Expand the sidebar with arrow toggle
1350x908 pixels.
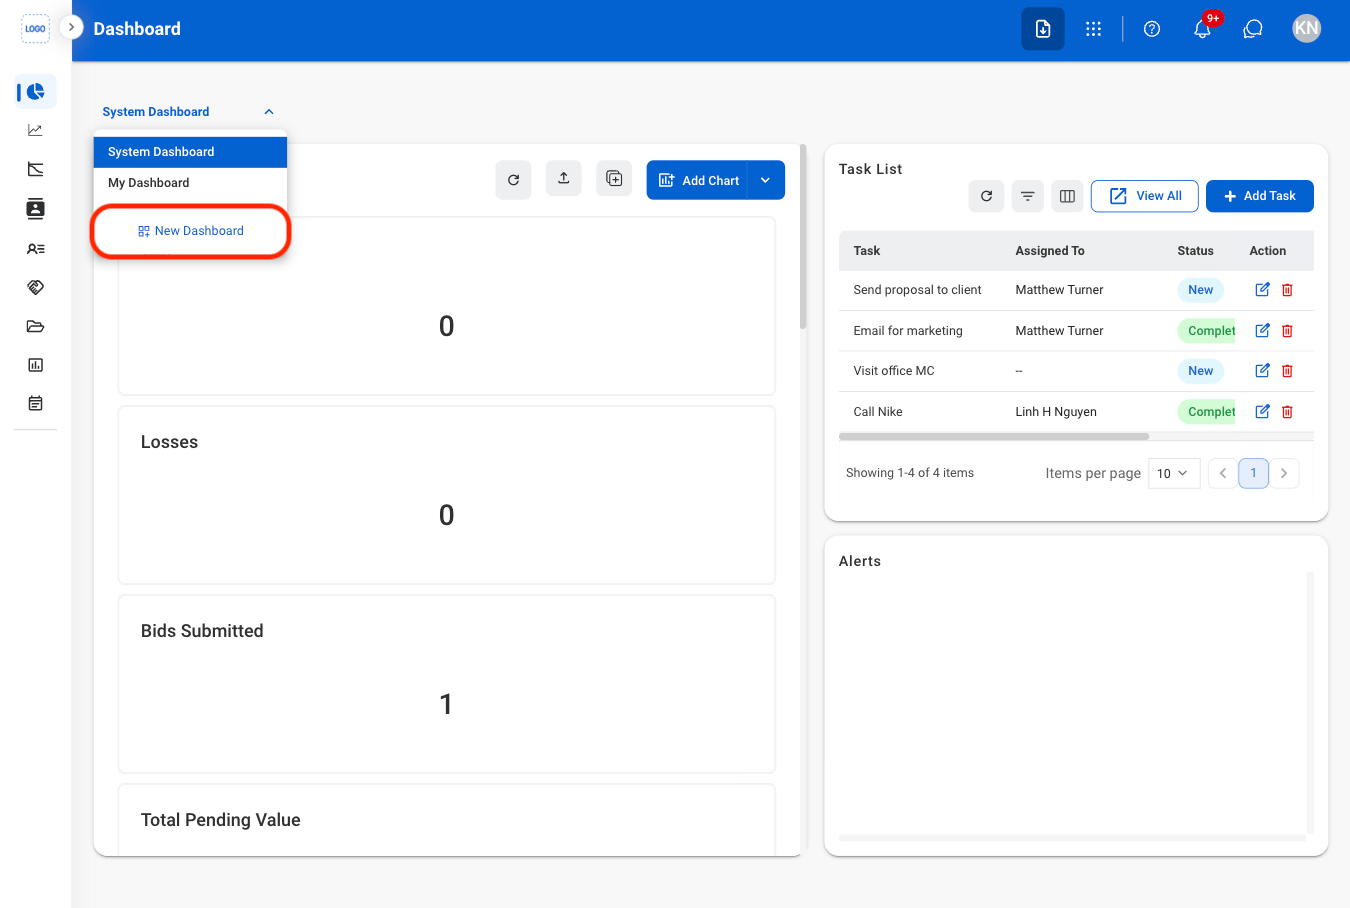71,27
